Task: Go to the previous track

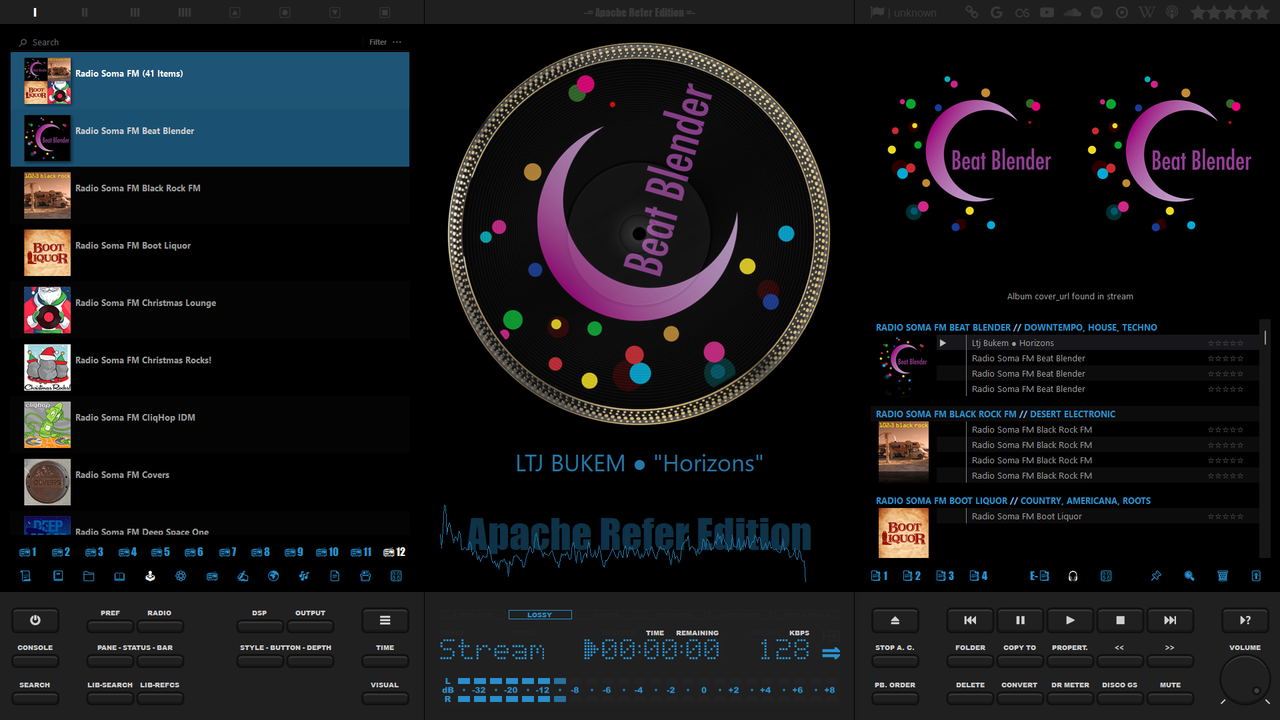Action: [x=970, y=620]
